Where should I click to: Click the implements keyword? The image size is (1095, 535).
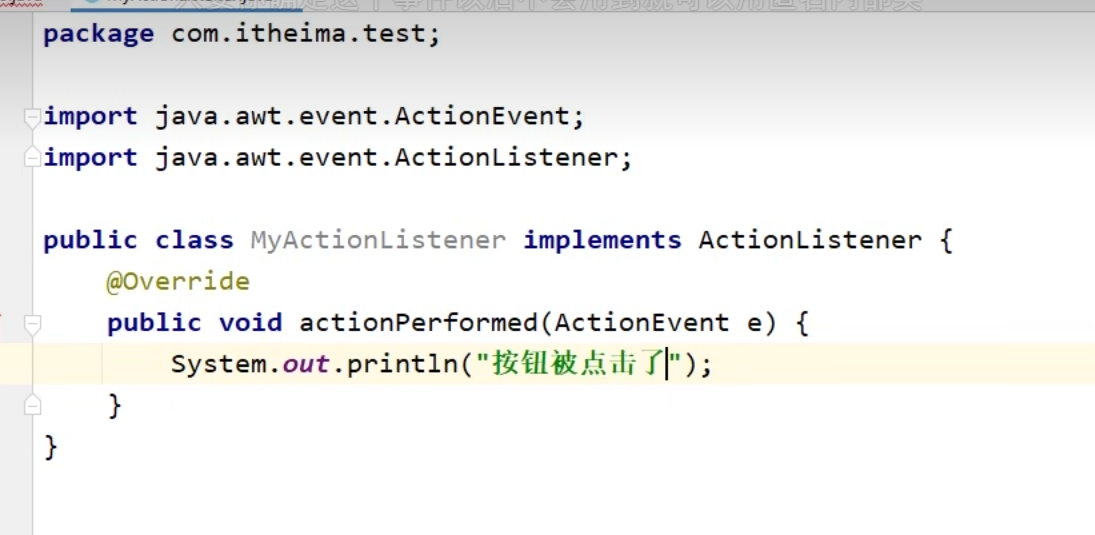(602, 241)
